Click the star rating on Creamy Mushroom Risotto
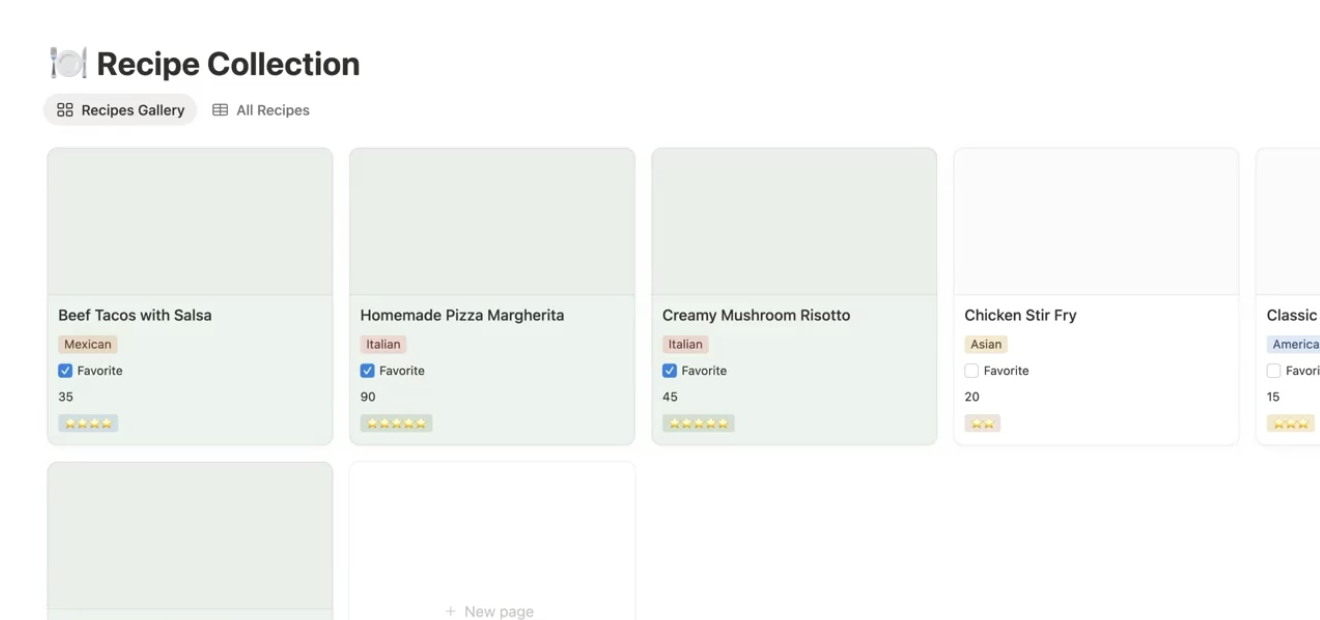The width and height of the screenshot is (1320, 620). click(698, 423)
